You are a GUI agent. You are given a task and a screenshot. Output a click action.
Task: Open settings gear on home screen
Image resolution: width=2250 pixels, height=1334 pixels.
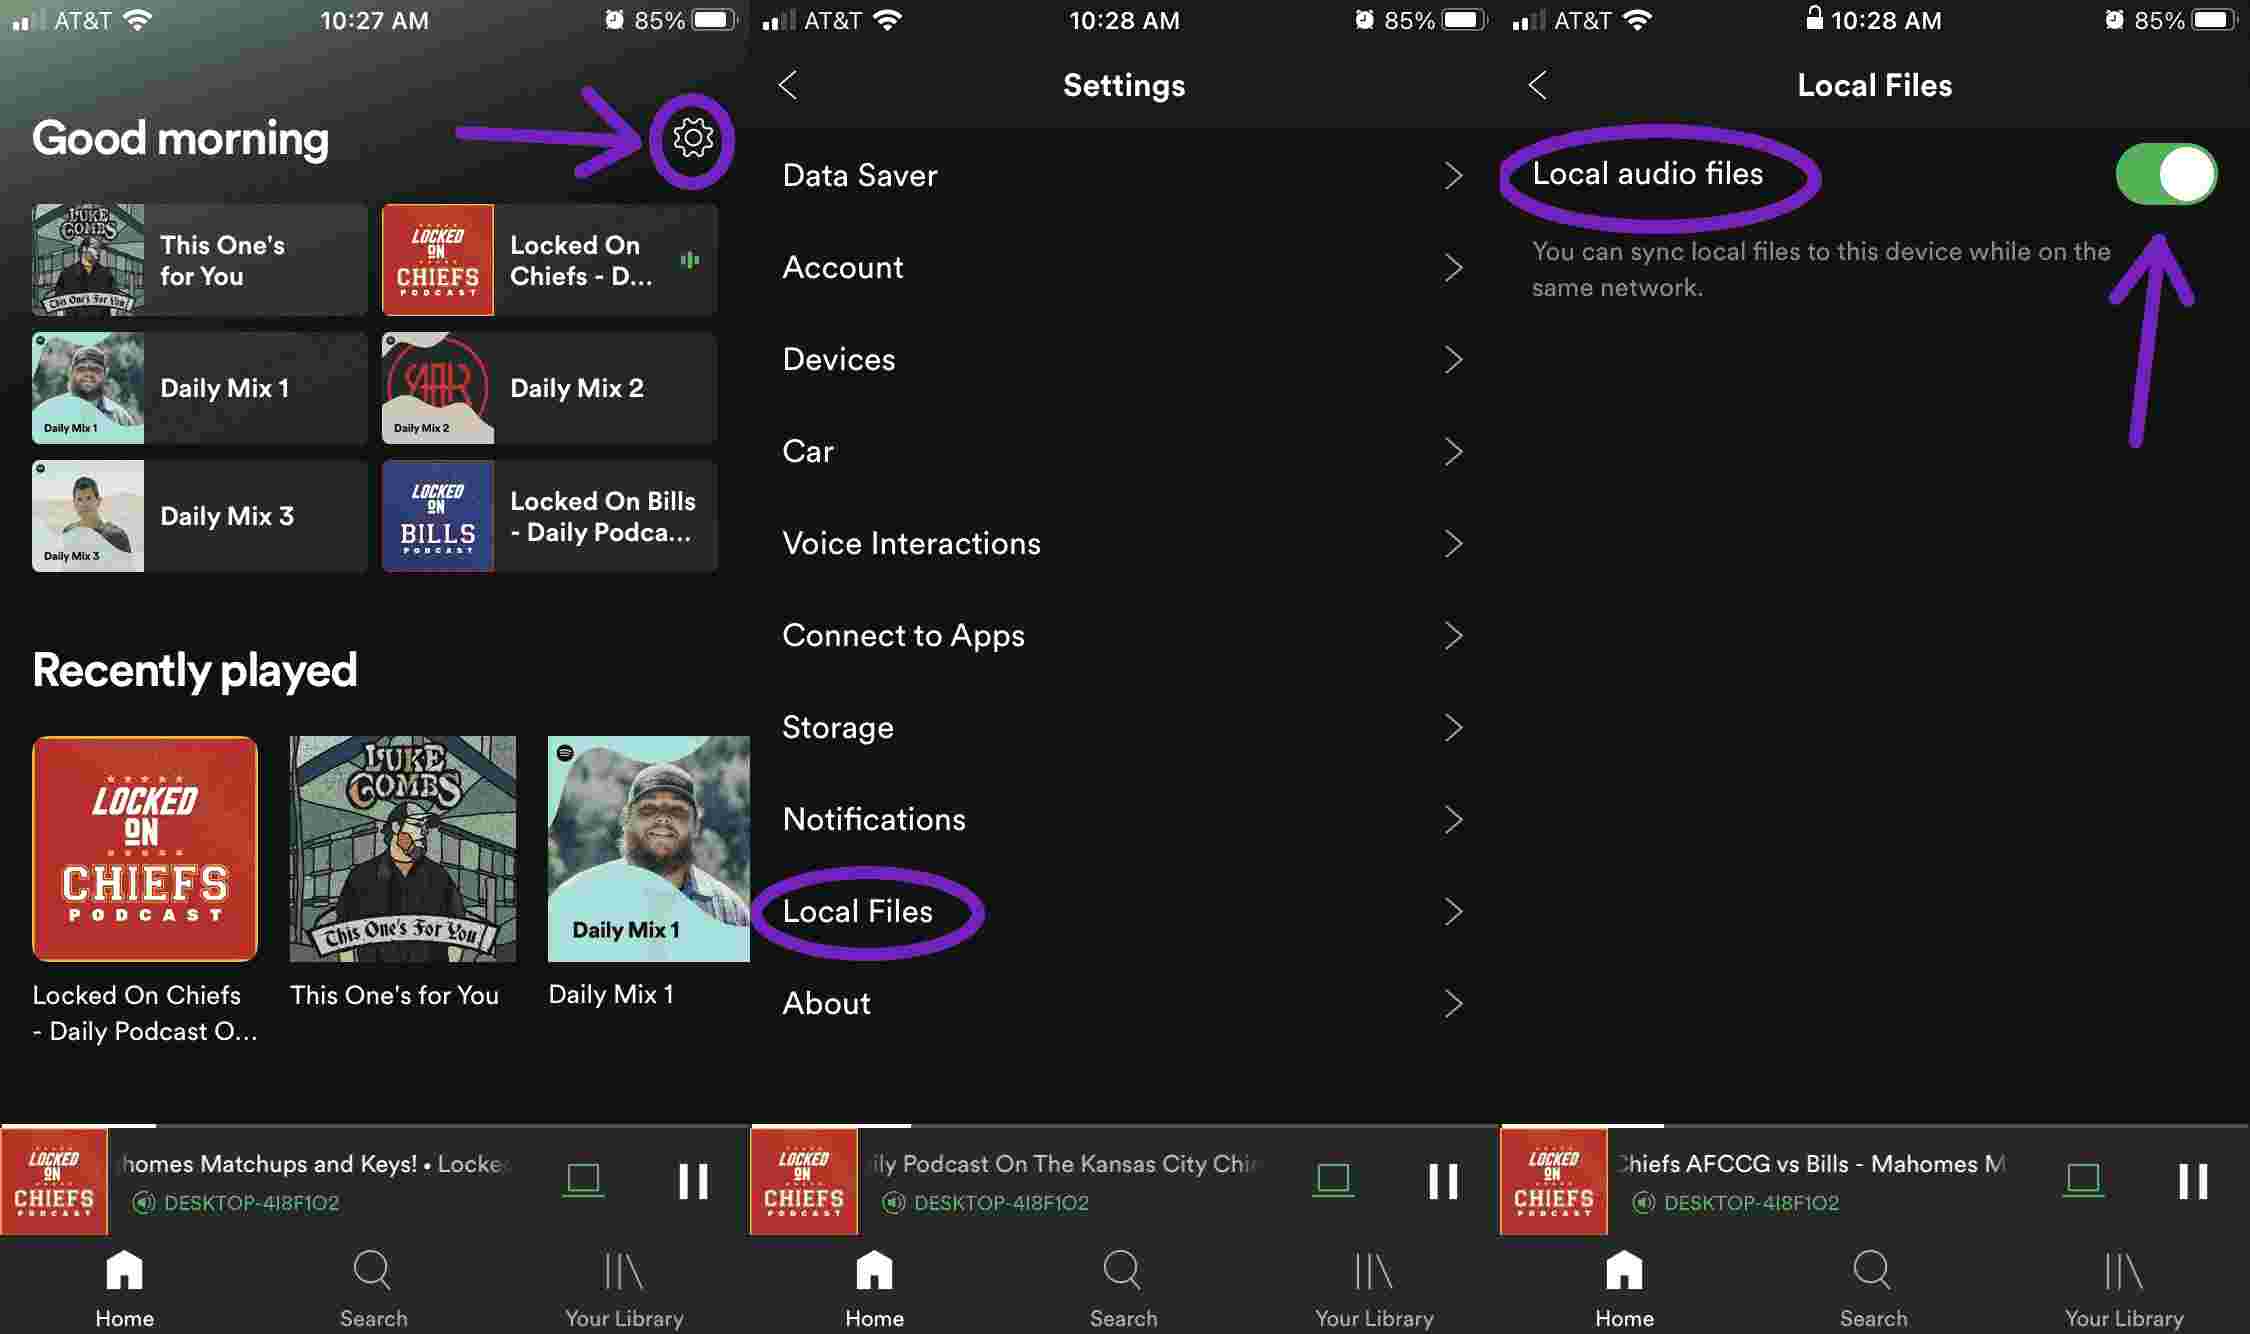point(693,138)
